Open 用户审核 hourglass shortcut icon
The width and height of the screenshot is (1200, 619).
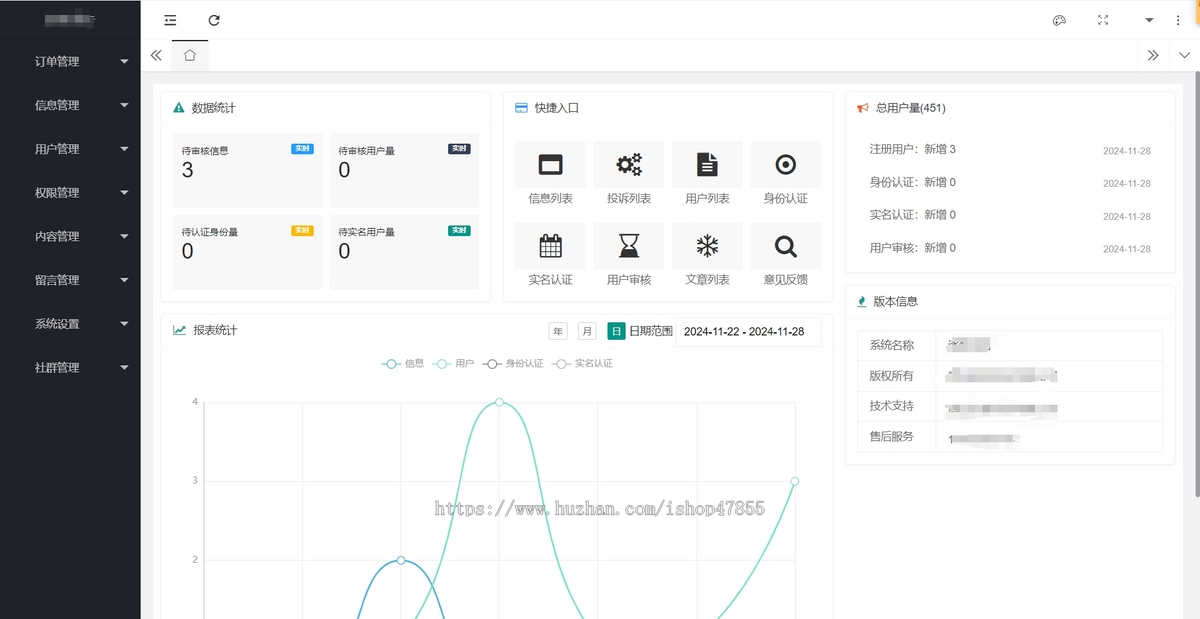[x=629, y=246]
